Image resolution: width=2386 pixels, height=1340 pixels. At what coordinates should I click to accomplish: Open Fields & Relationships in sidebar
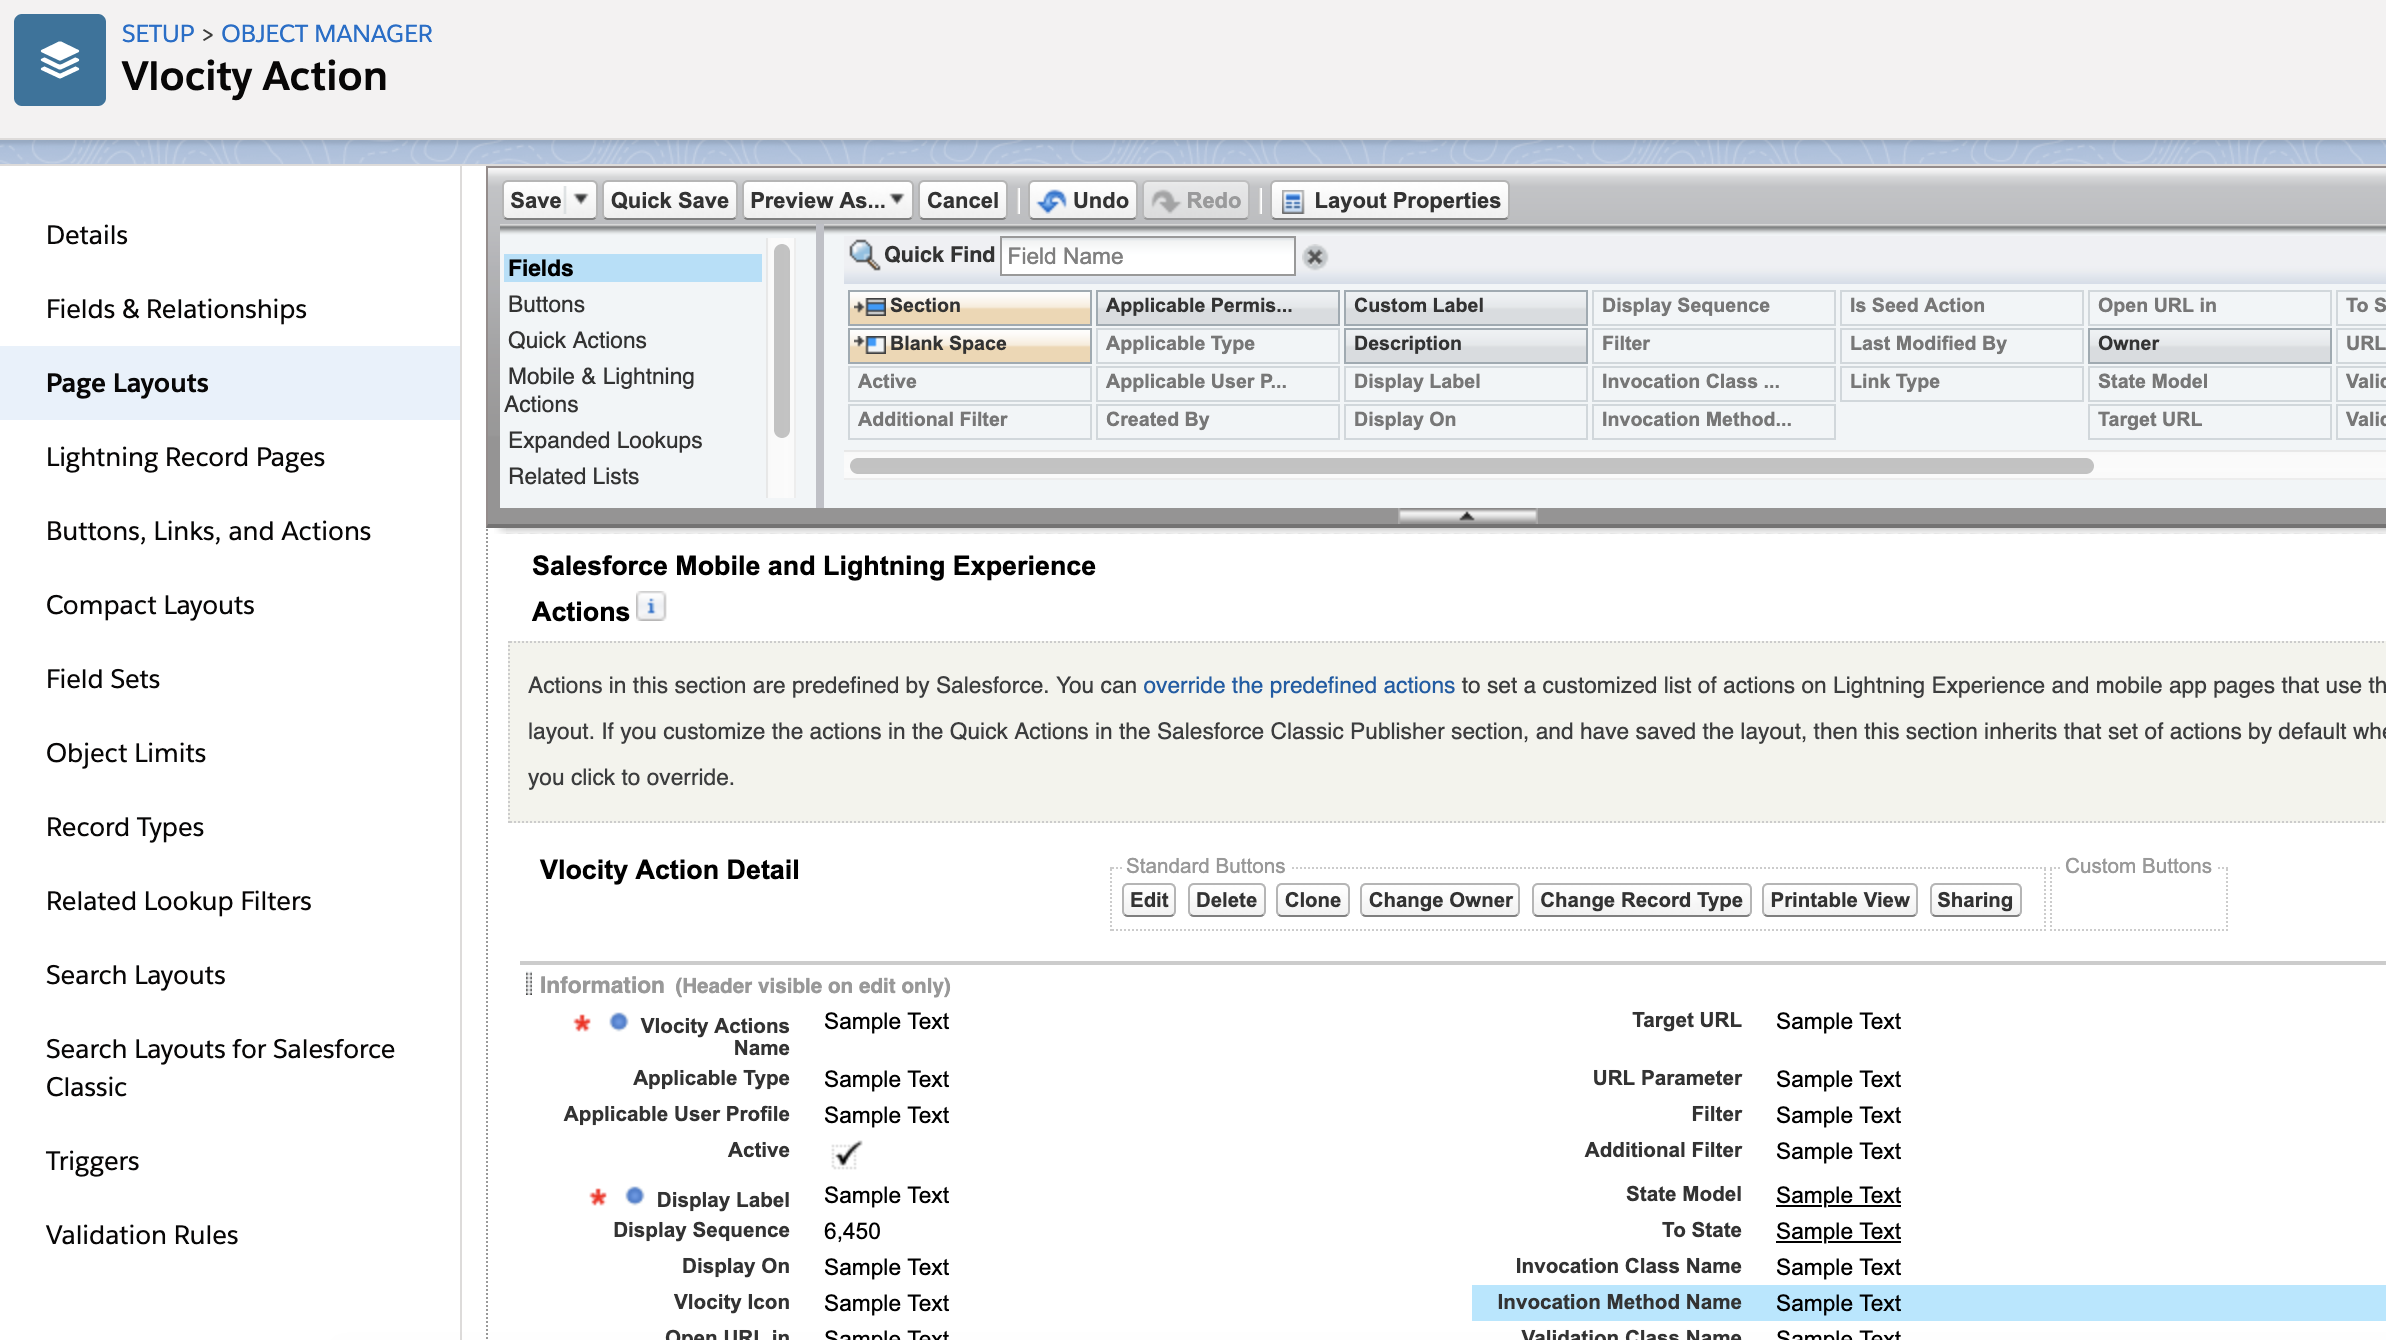(x=176, y=309)
